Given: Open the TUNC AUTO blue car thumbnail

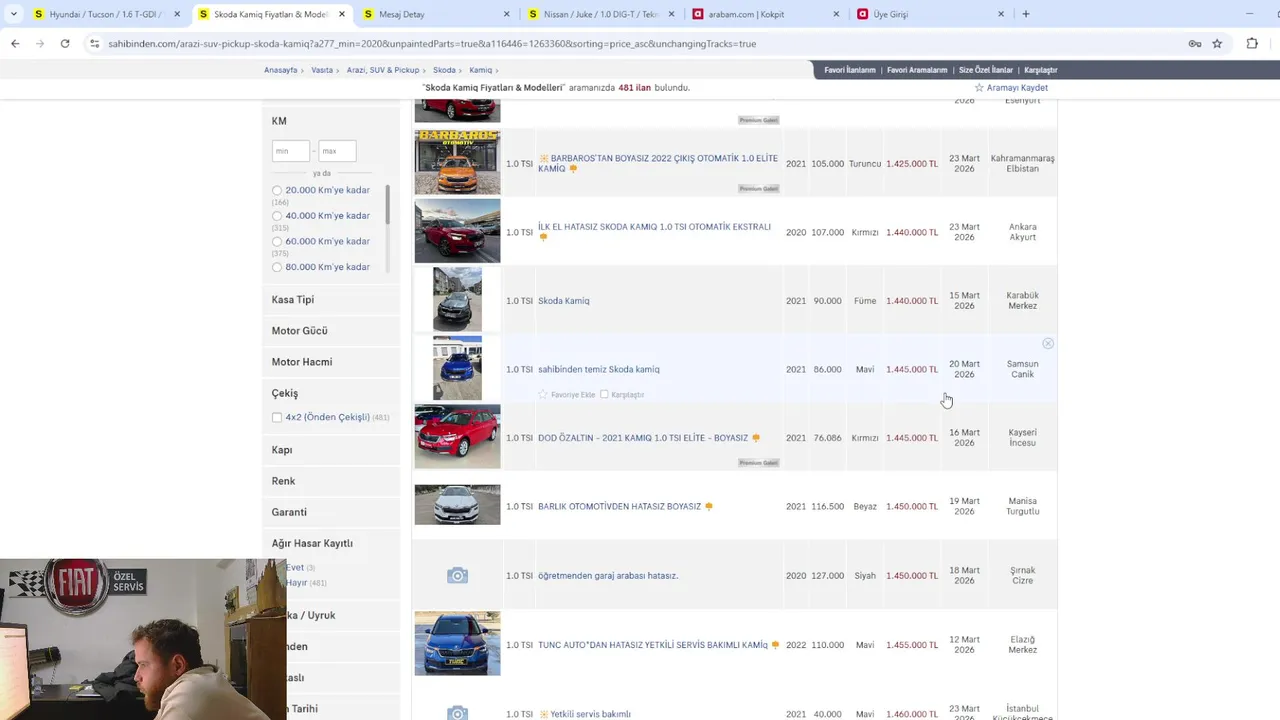Looking at the screenshot, I should click(457, 643).
